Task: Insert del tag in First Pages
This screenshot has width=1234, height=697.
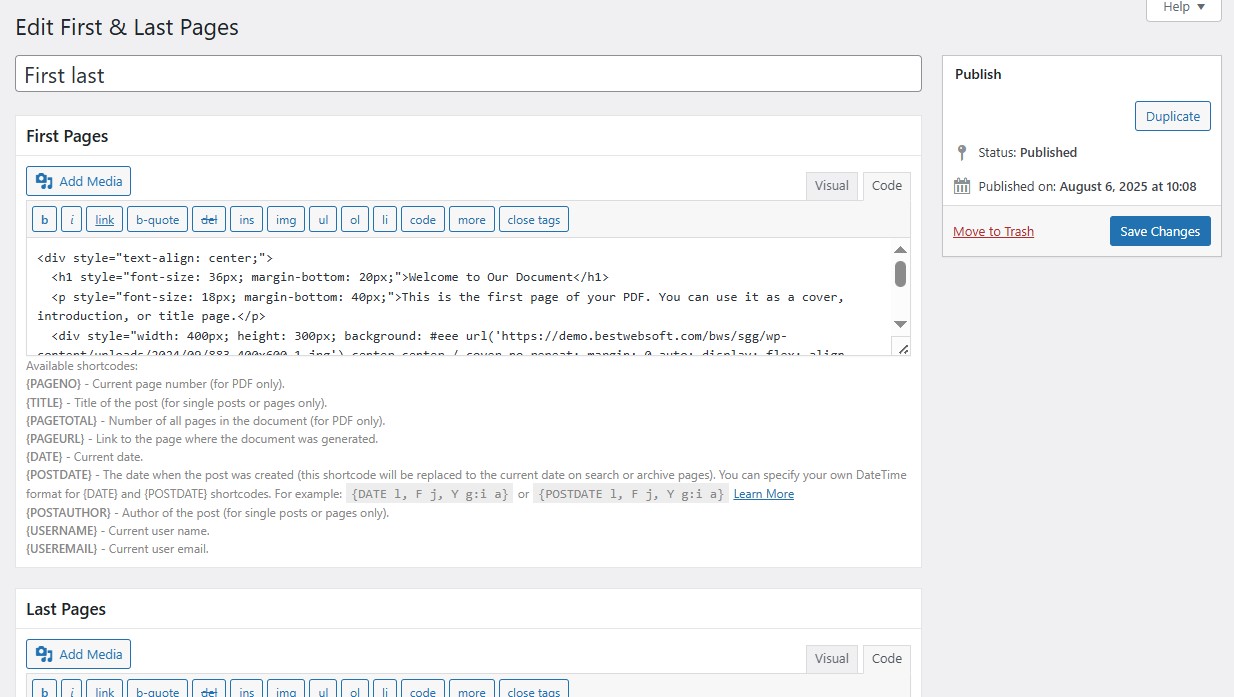Action: [x=209, y=219]
